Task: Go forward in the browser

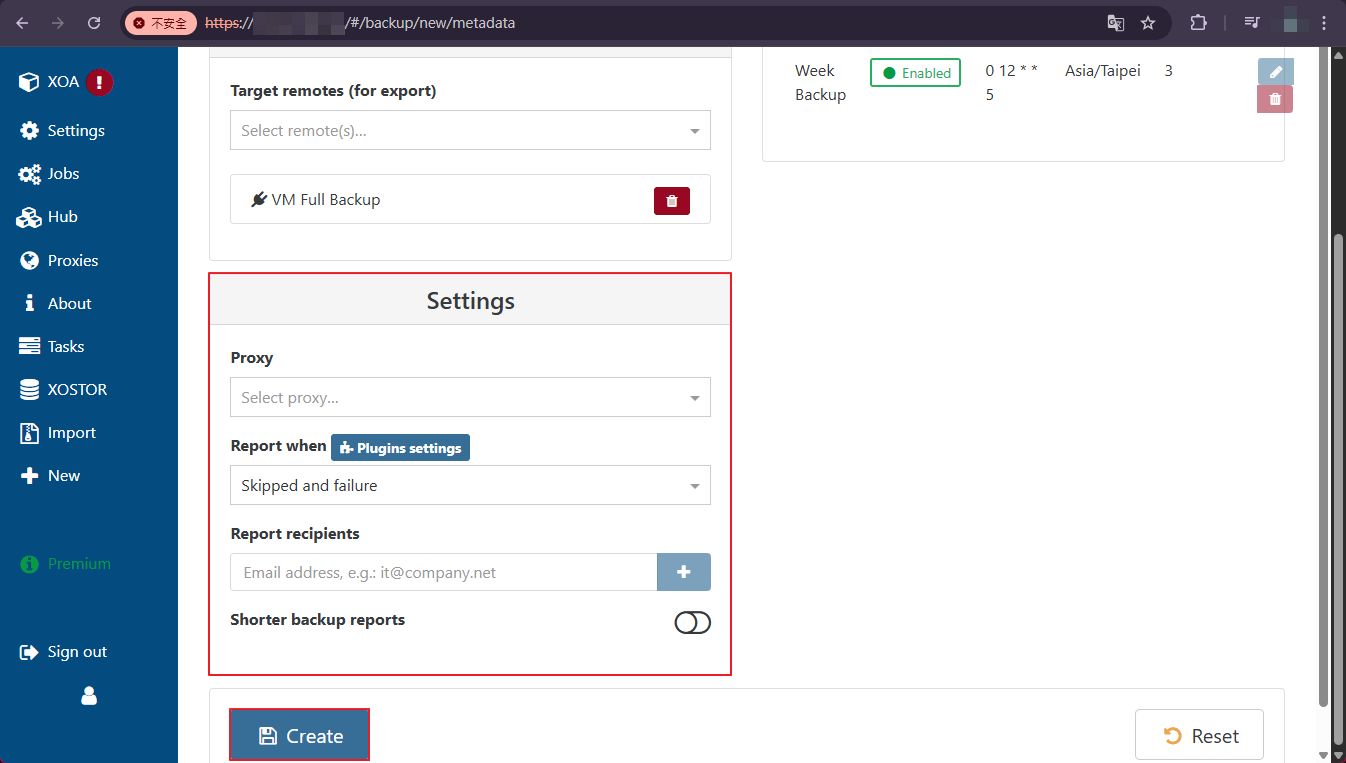Action: click(58, 22)
